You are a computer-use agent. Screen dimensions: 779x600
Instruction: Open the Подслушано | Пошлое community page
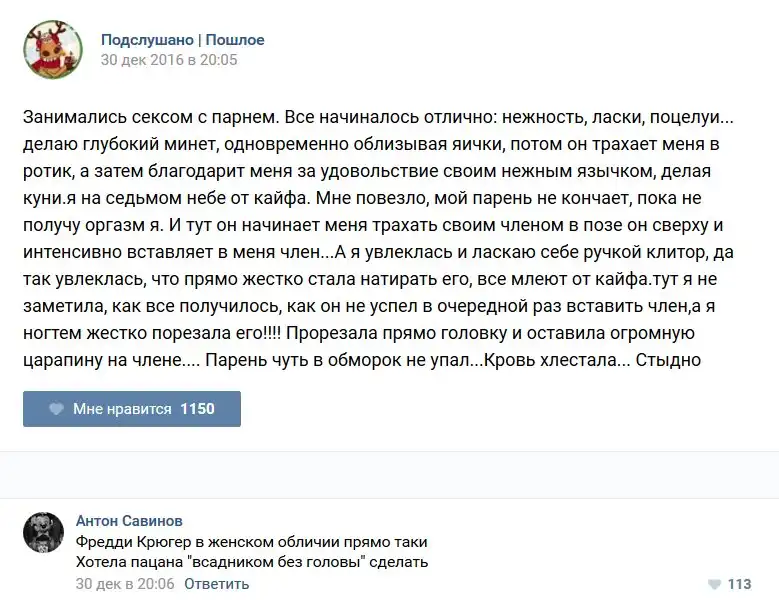(x=182, y=40)
